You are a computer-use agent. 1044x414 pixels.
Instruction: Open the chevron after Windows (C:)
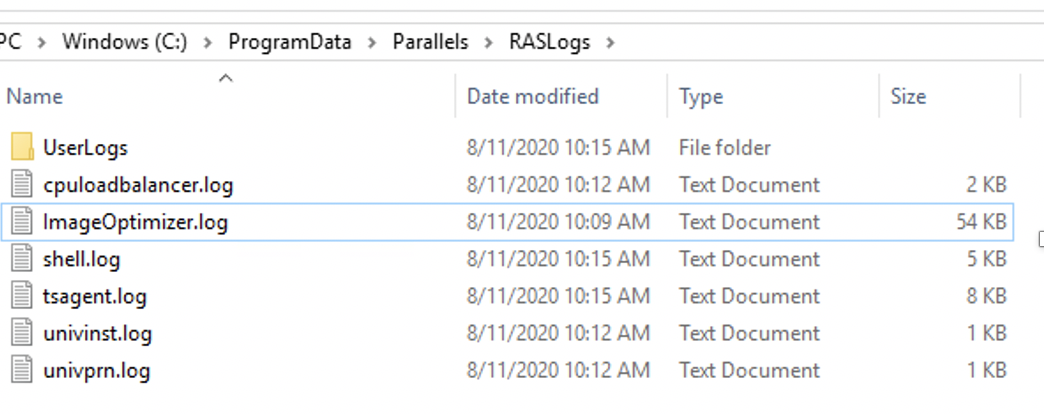pos(208,42)
